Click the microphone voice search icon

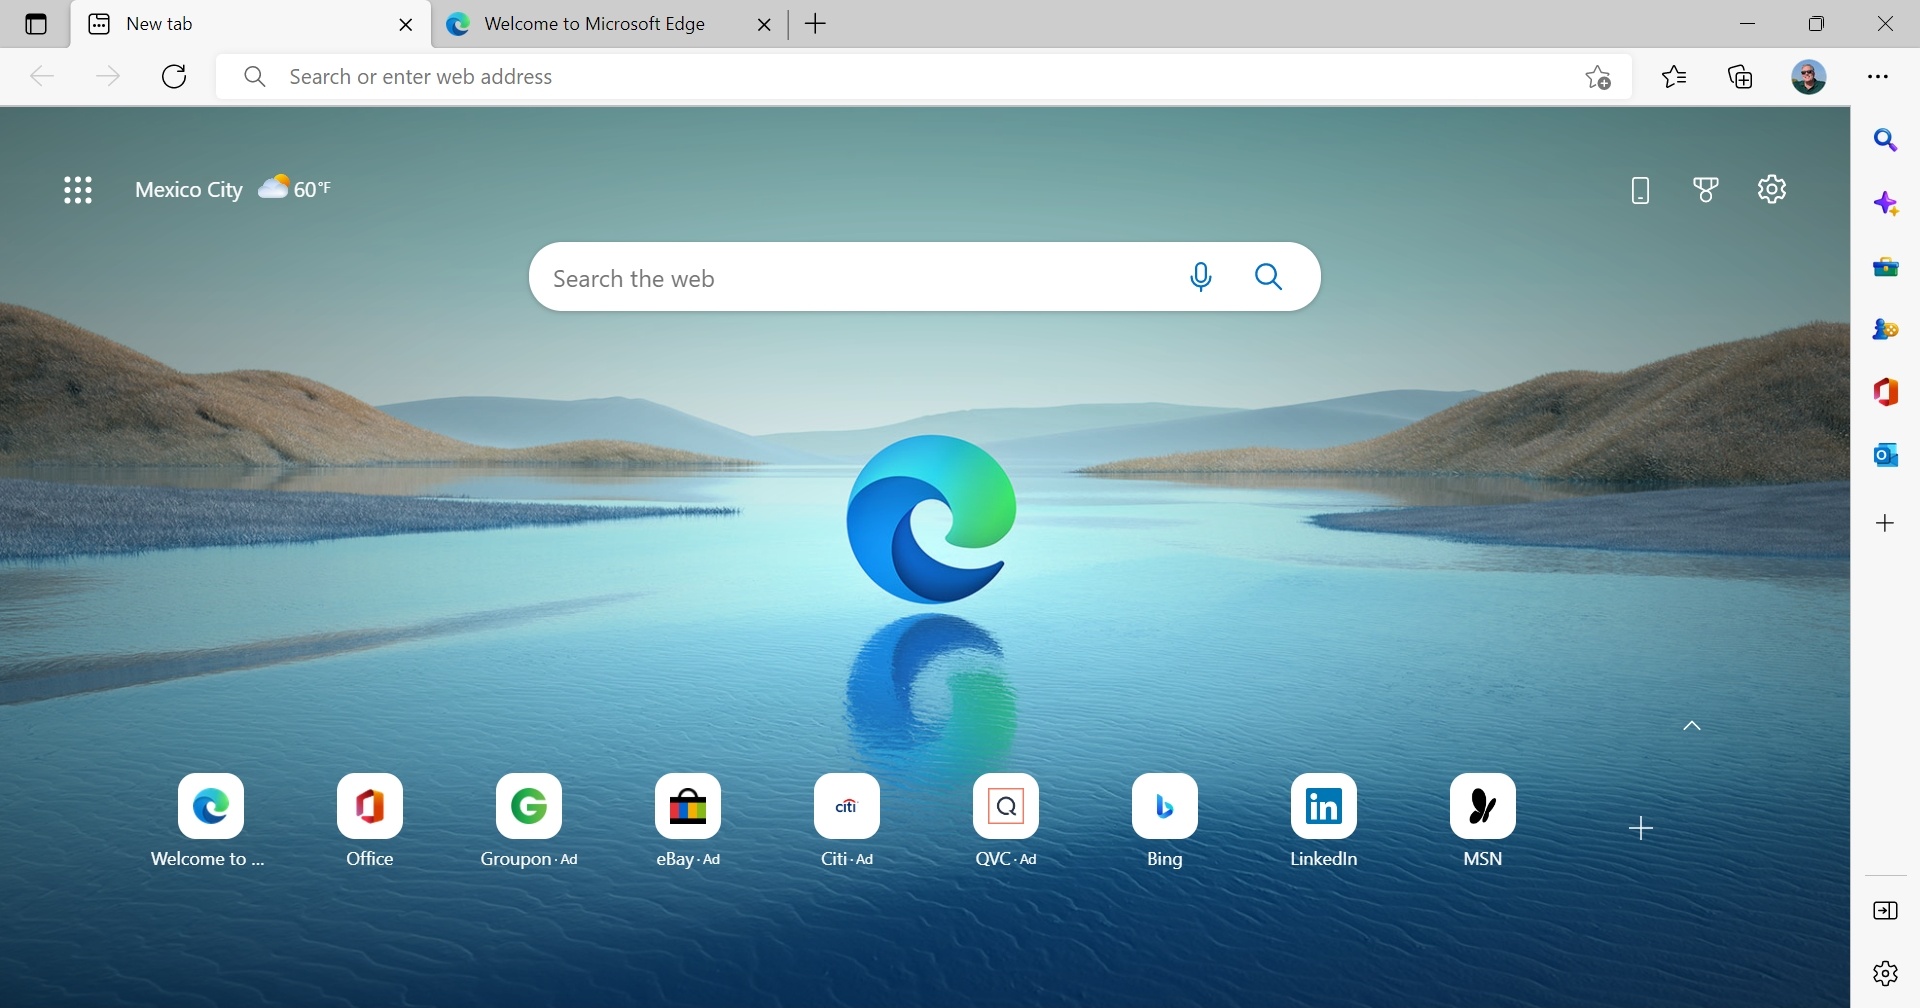click(1201, 277)
